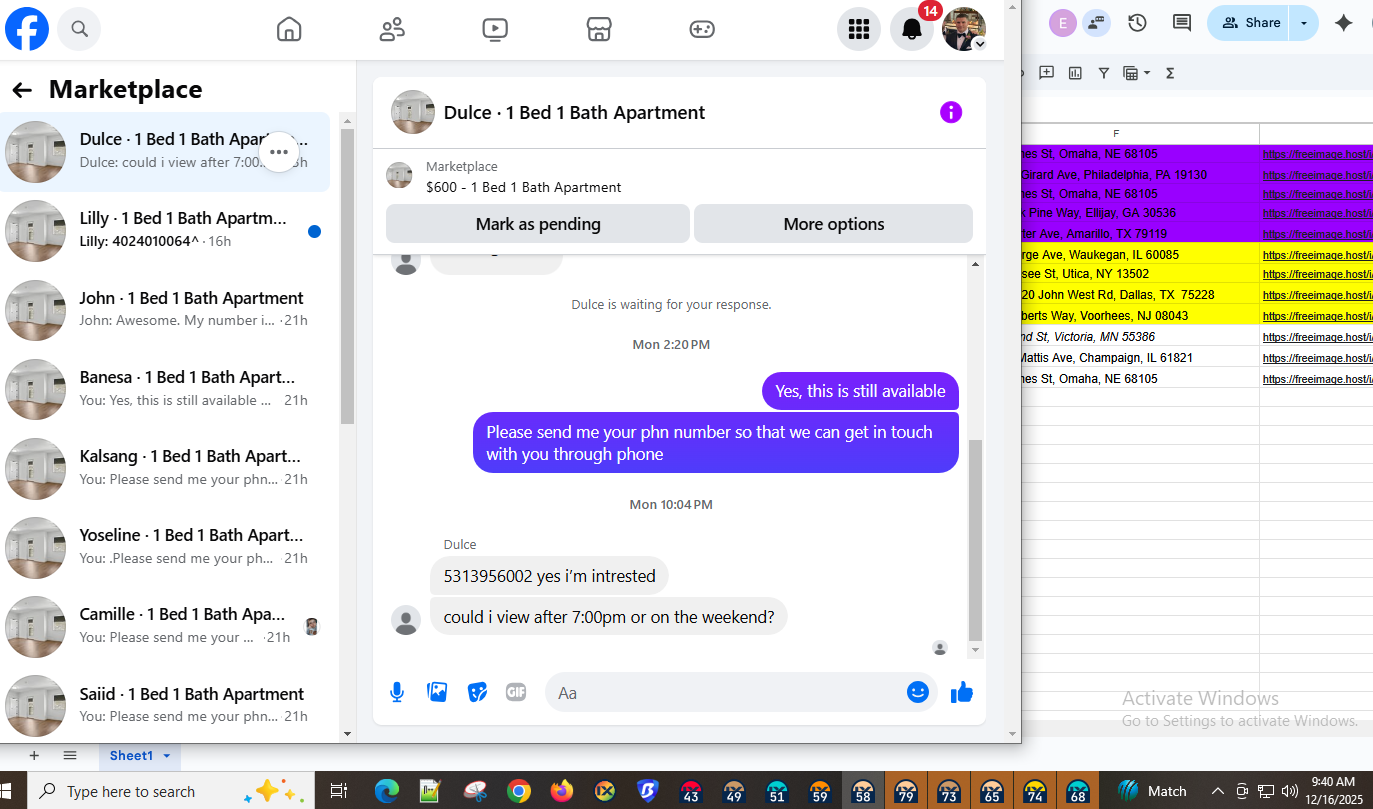
Task: Open the all sheets list icon
Action: (70, 755)
